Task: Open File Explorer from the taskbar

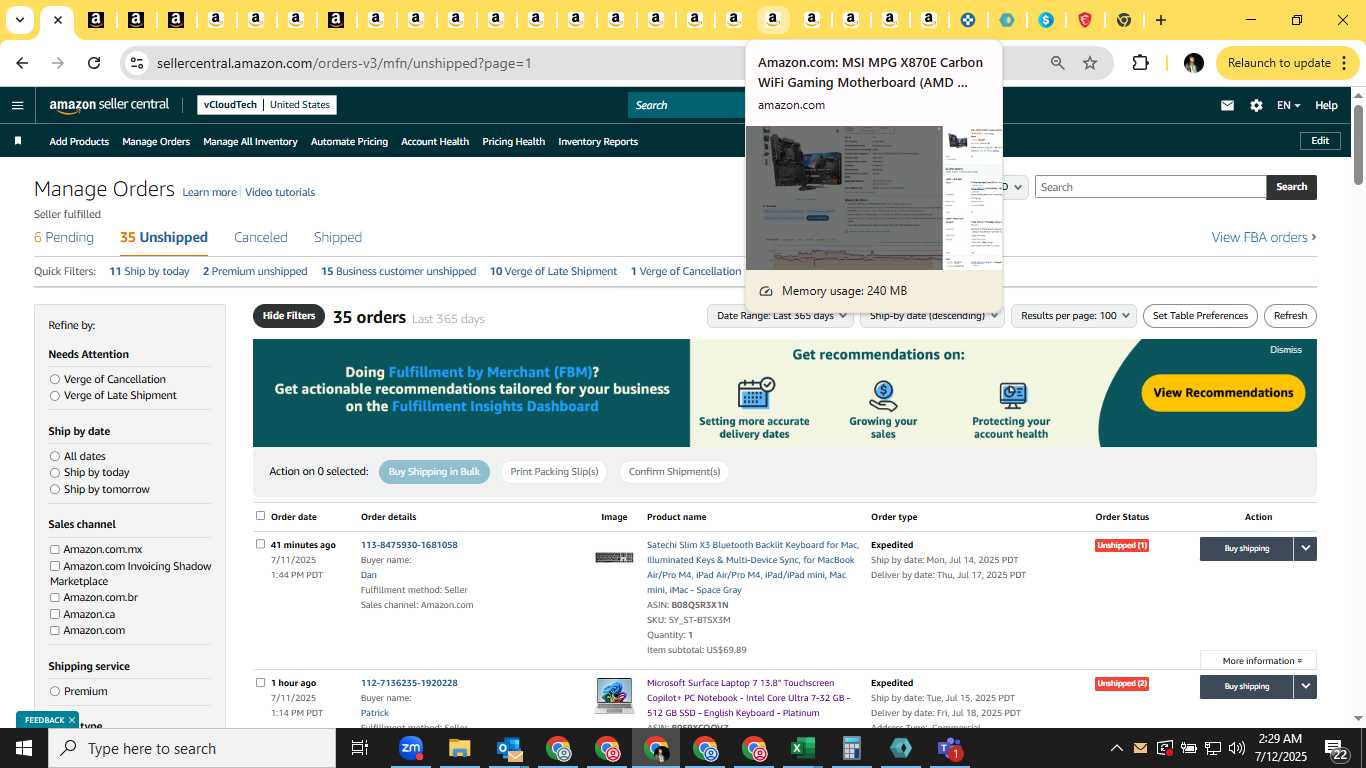Action: [459, 748]
